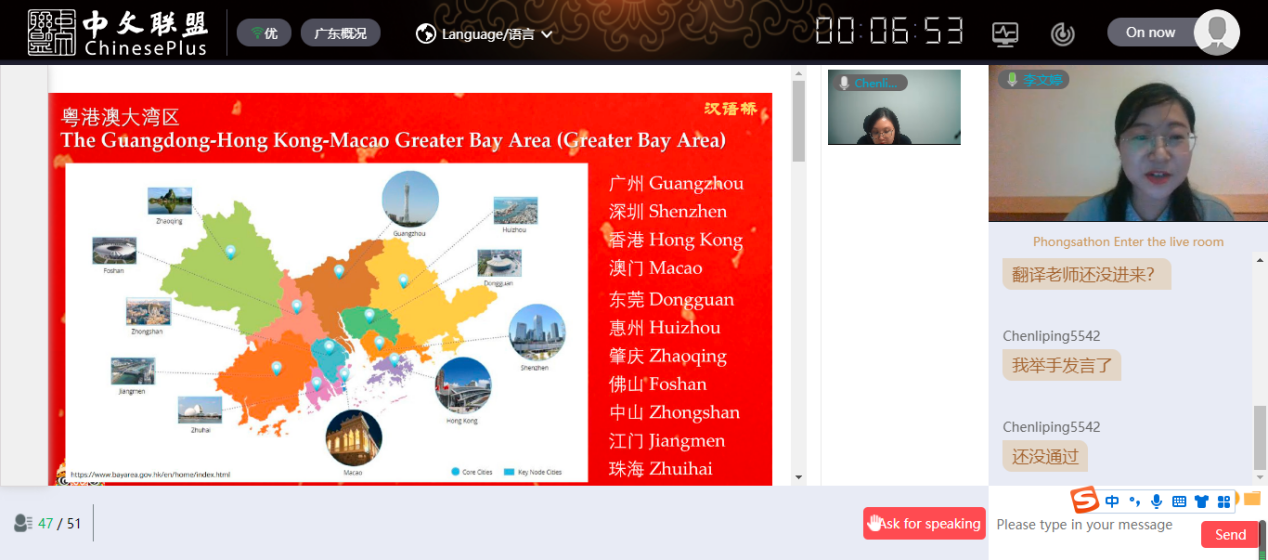
Task: Open the network quality indicator labeled 优
Action: point(264,33)
